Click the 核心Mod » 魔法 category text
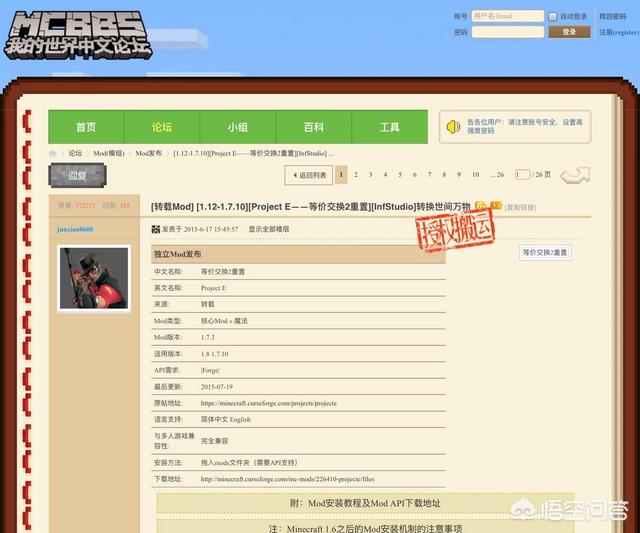The height and width of the screenshot is (533, 640). [x=224, y=321]
